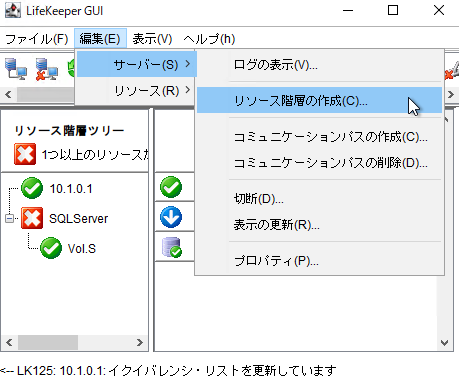Click tree panel horizontal scroll right arrow
459x377 pixels.
click(140, 342)
